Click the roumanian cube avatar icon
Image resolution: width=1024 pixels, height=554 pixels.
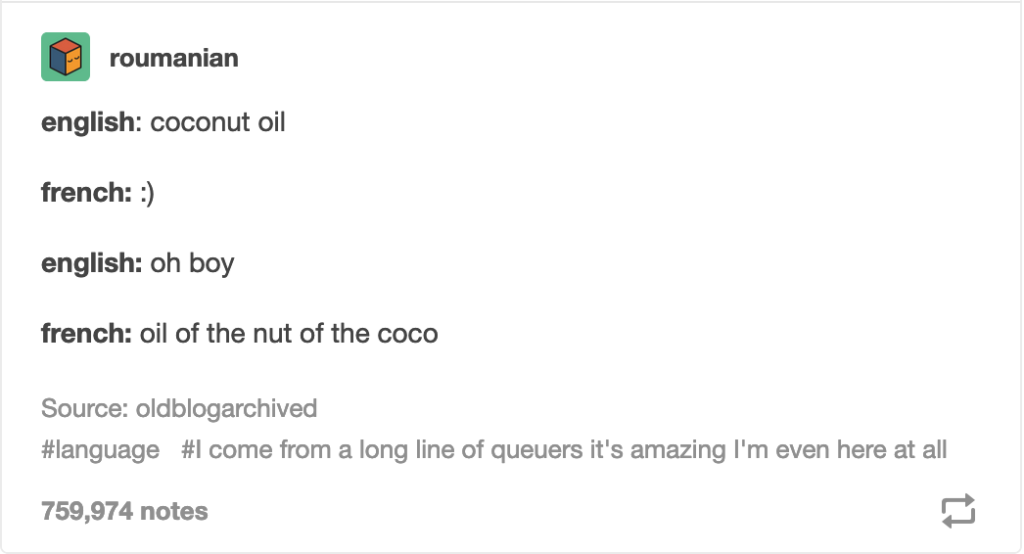point(65,57)
